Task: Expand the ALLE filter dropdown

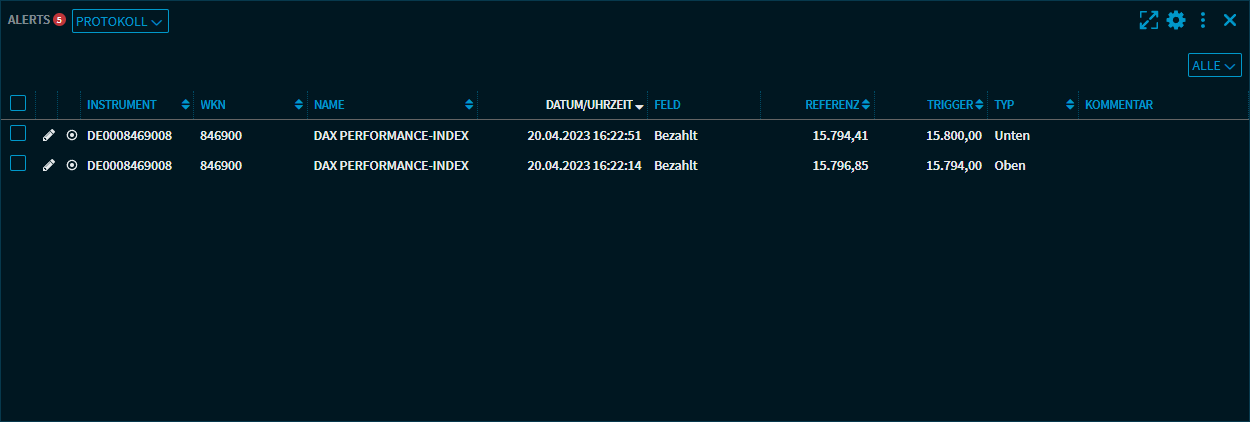Action: pyautogui.click(x=1214, y=65)
